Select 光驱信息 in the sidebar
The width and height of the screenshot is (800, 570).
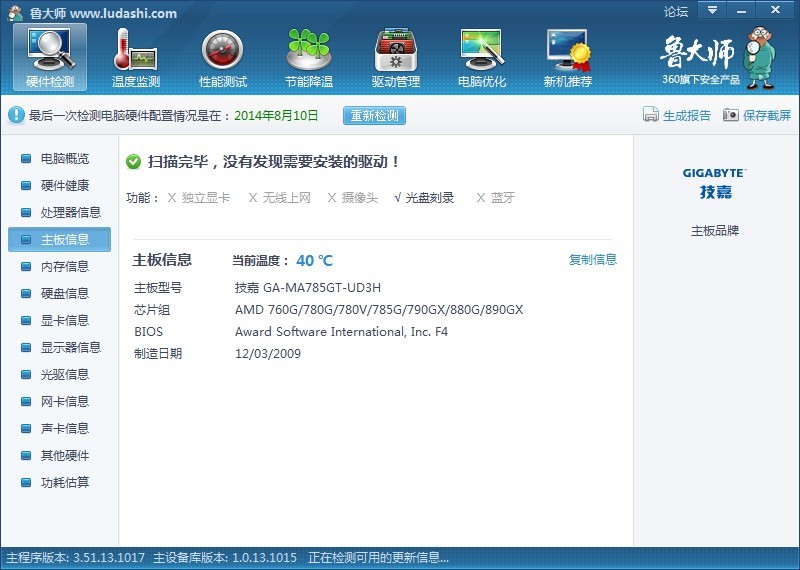[x=59, y=375]
